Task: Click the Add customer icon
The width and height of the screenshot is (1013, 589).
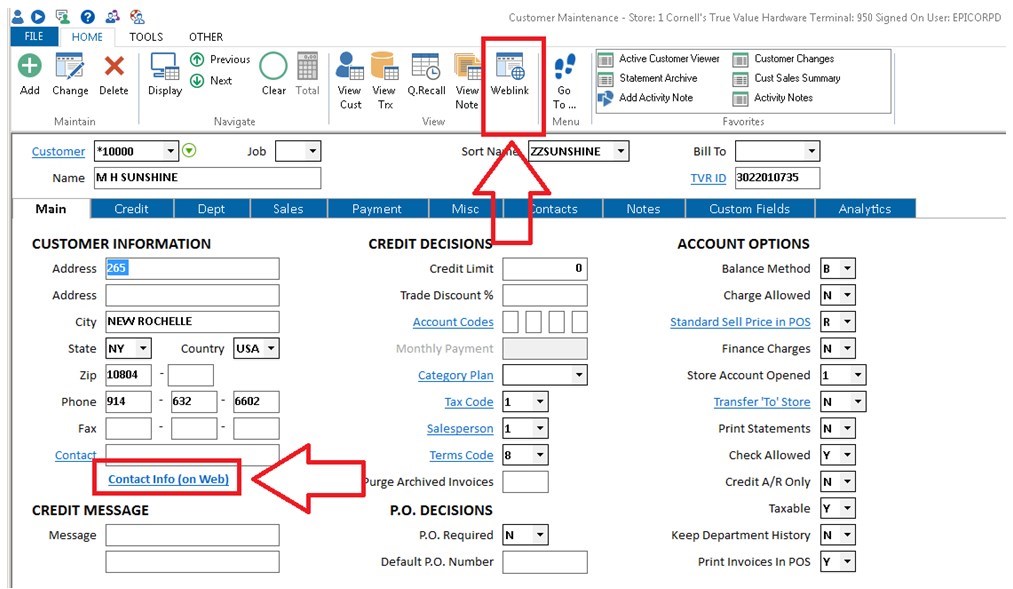Action: point(30,67)
